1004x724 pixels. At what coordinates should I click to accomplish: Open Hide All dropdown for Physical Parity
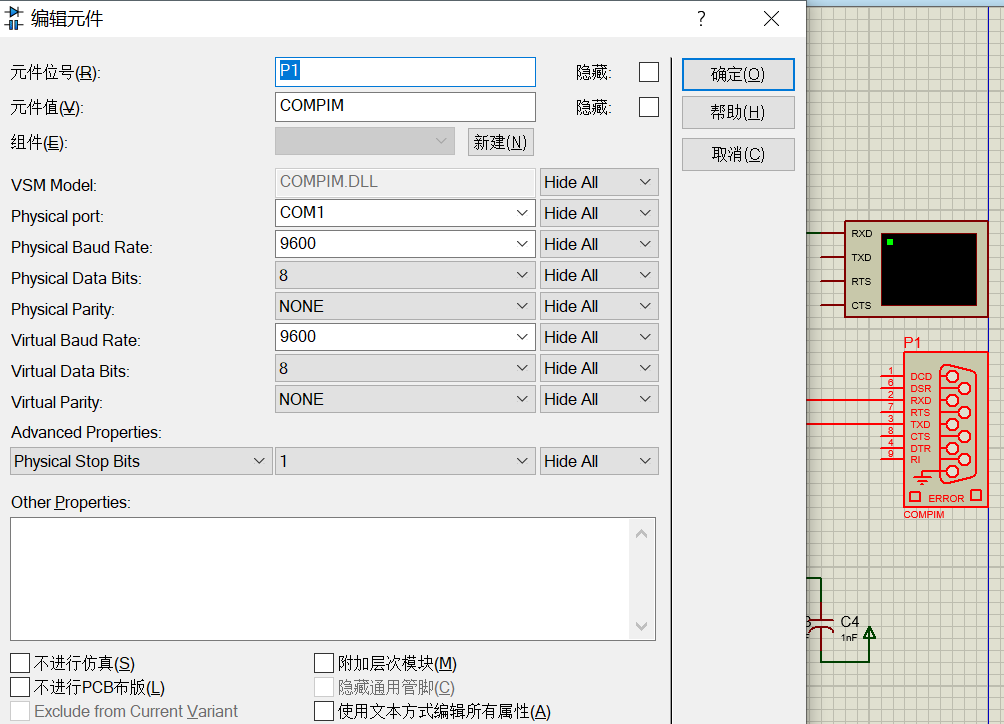[x=599, y=306]
